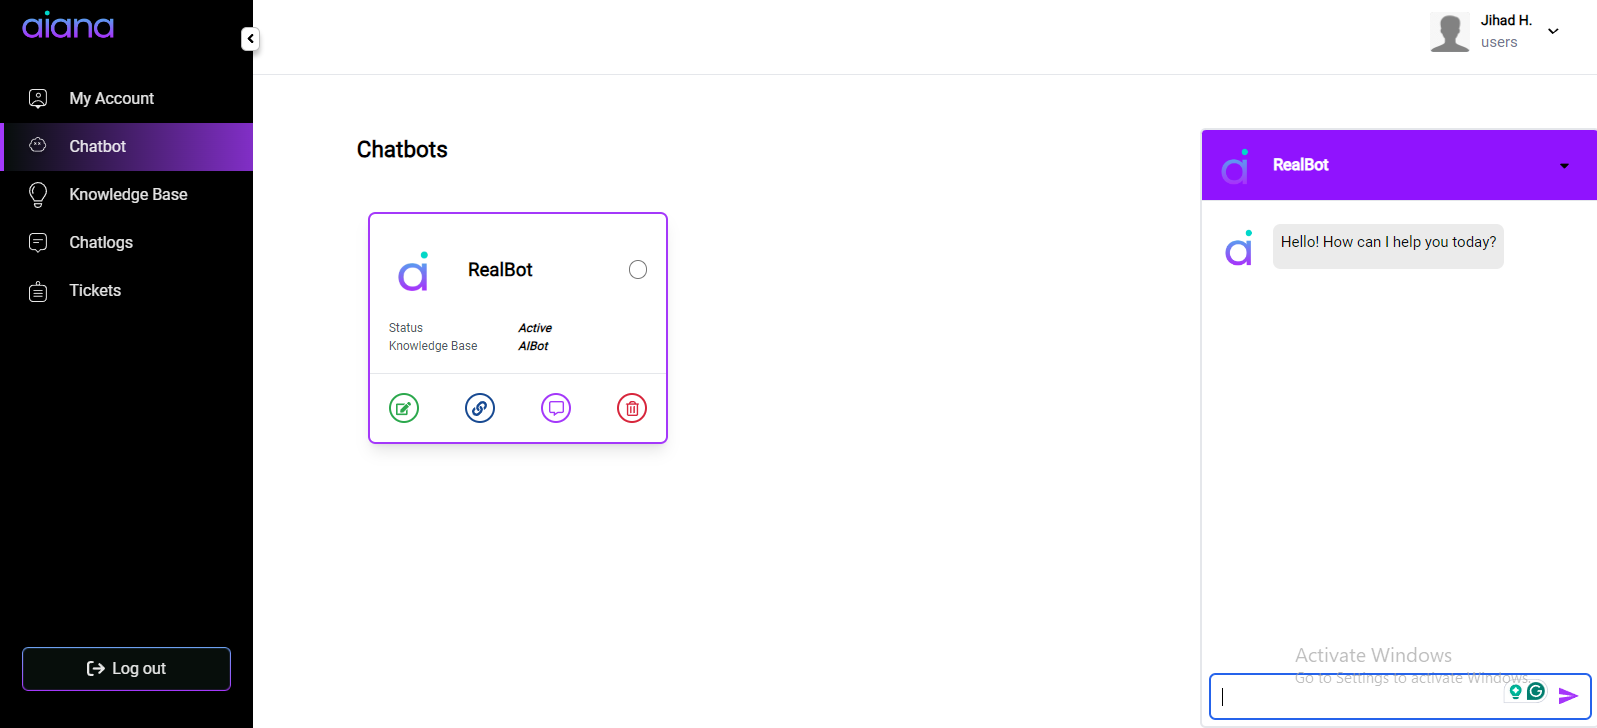Viewport: 1597px width, 728px height.
Task: Click the RealBot logo in card
Action: [x=414, y=271]
